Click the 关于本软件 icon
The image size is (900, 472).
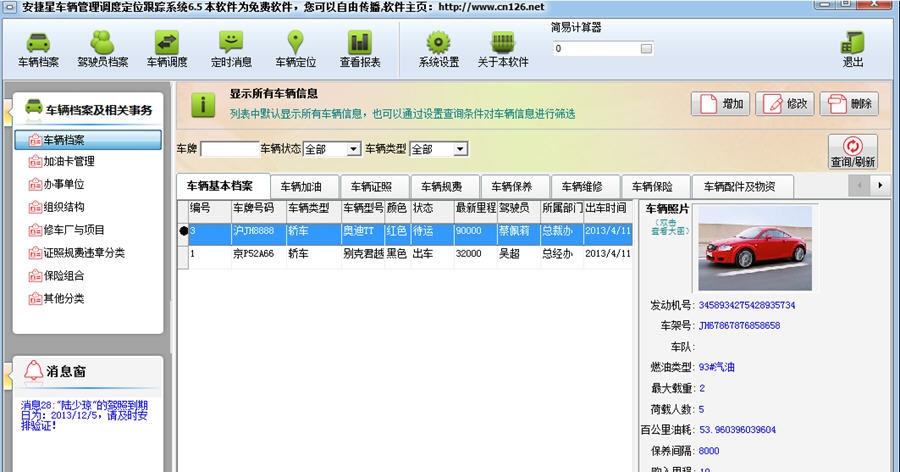(502, 50)
